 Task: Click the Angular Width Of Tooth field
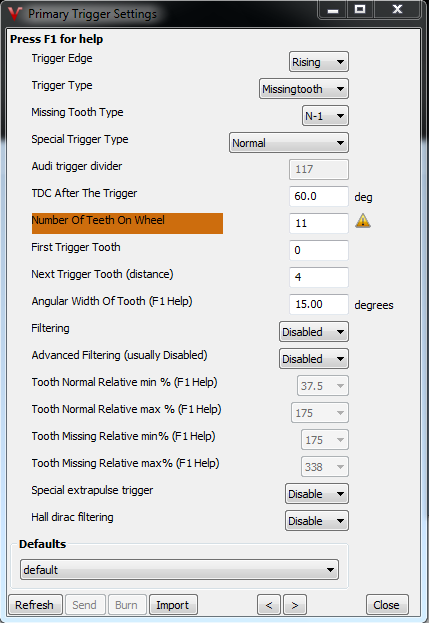point(319,304)
